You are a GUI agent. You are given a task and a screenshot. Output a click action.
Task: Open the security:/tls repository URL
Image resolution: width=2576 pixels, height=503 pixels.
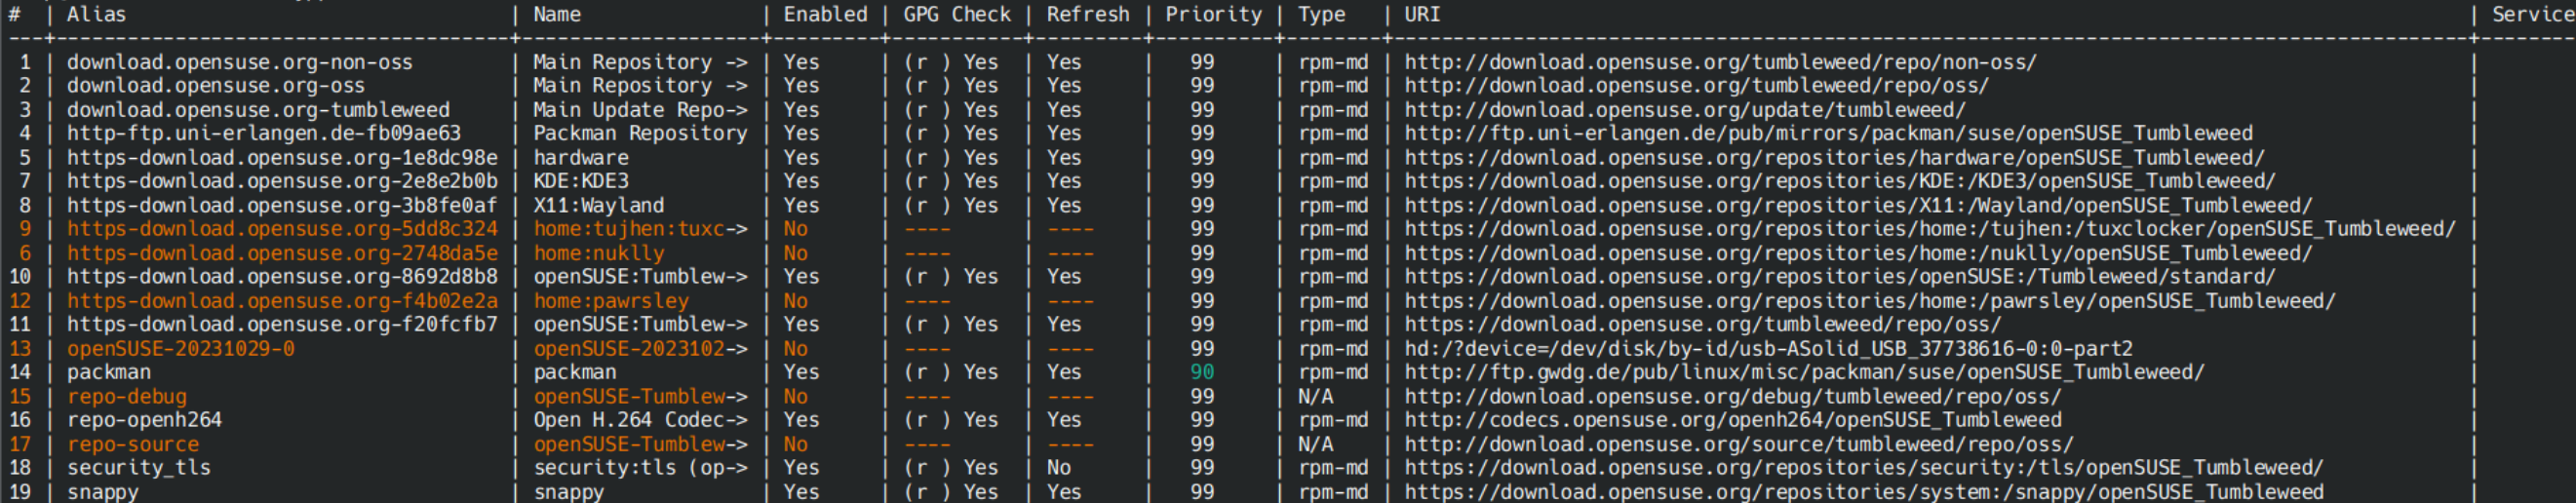pos(1863,468)
